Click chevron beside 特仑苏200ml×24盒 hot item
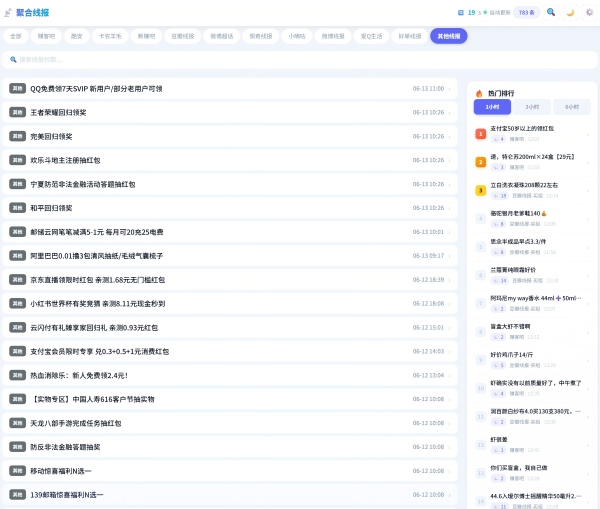600x509 pixels. 588,162
